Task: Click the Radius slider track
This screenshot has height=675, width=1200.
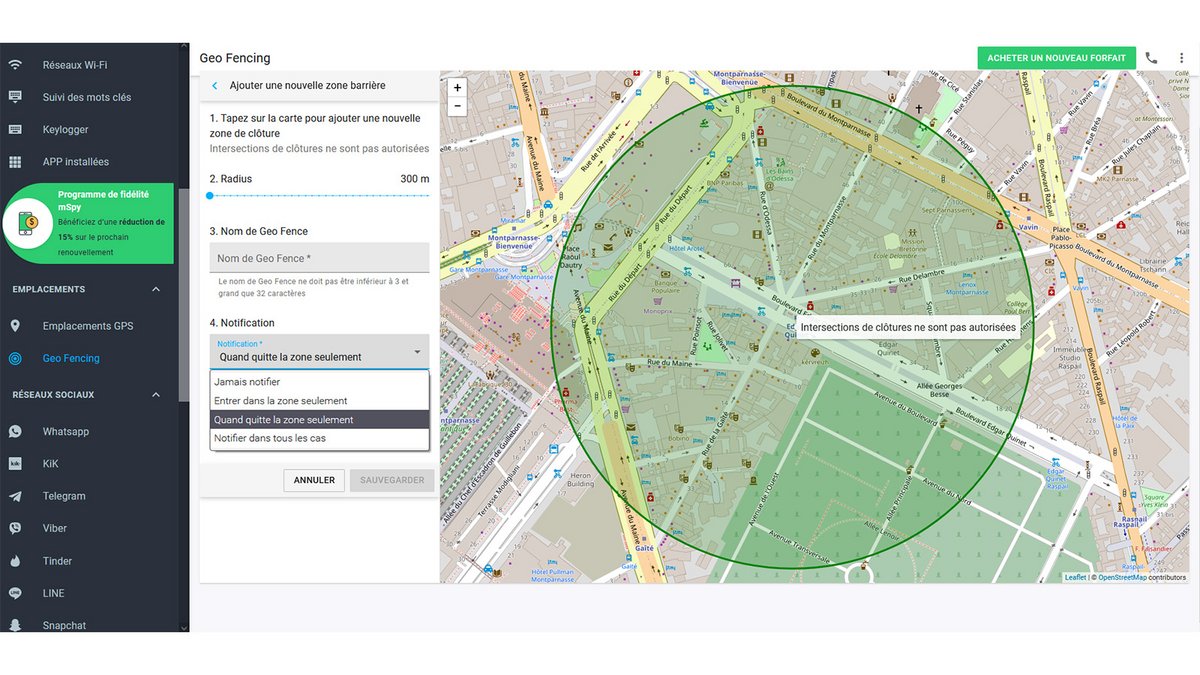Action: pyautogui.click(x=320, y=196)
